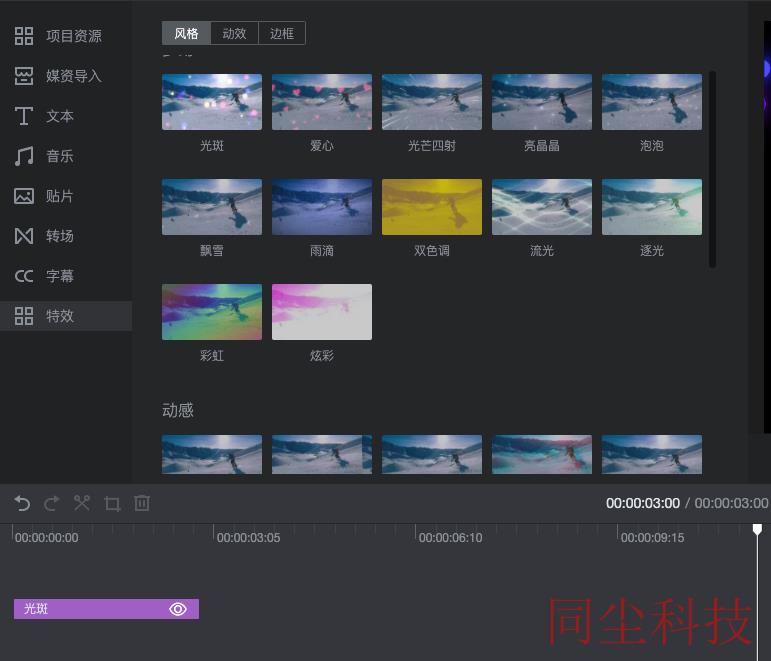Select the 炫彩 effect thumbnail
Viewport: 771px width, 661px height.
[x=322, y=312]
